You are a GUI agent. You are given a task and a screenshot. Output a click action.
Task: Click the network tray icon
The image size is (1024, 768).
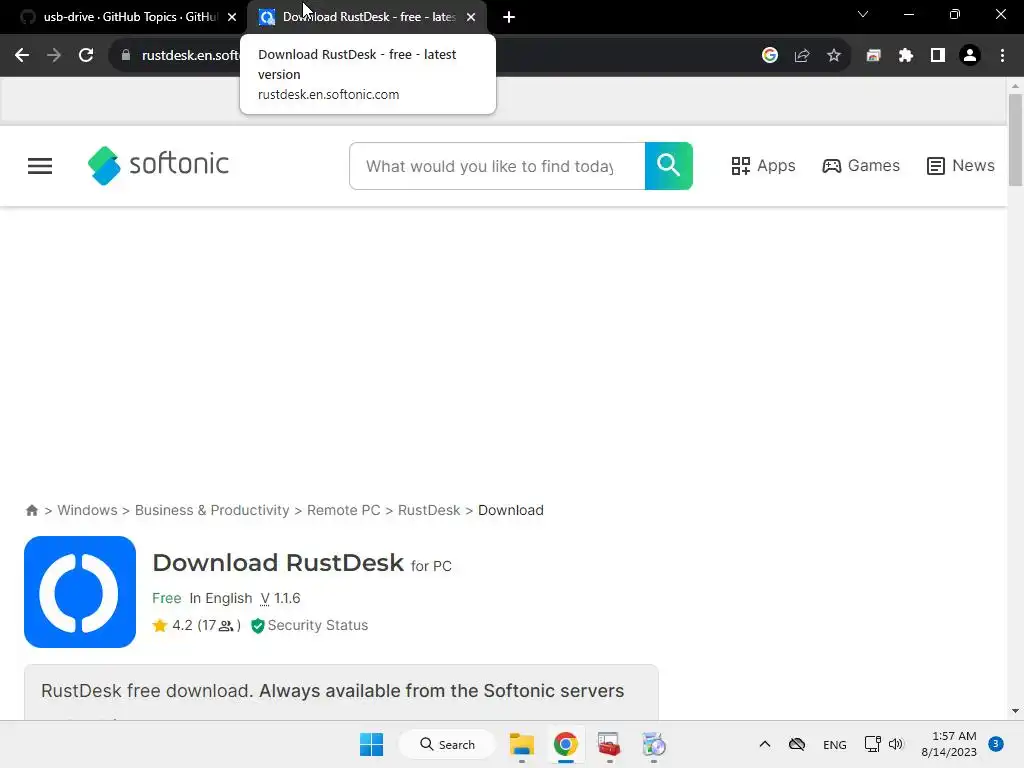pyautogui.click(x=872, y=744)
